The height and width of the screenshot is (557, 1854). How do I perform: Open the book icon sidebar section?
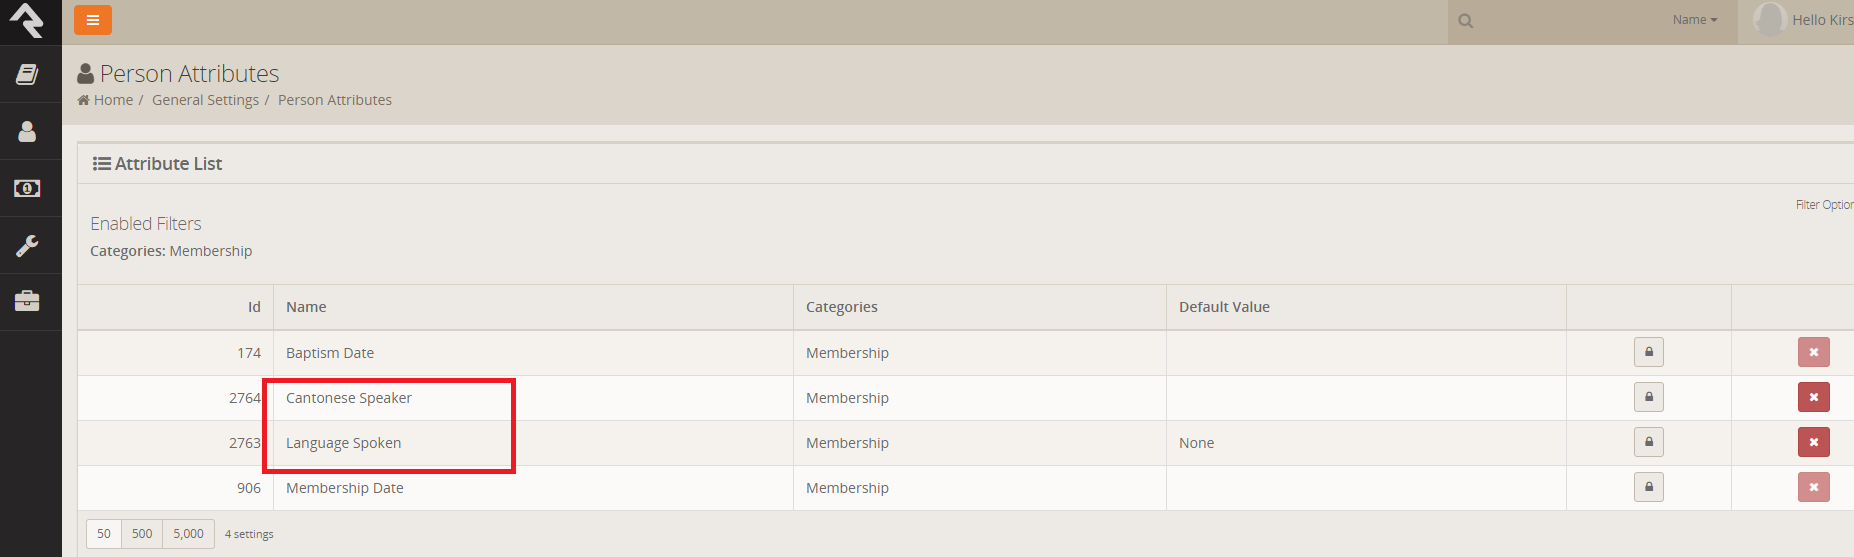[27, 74]
